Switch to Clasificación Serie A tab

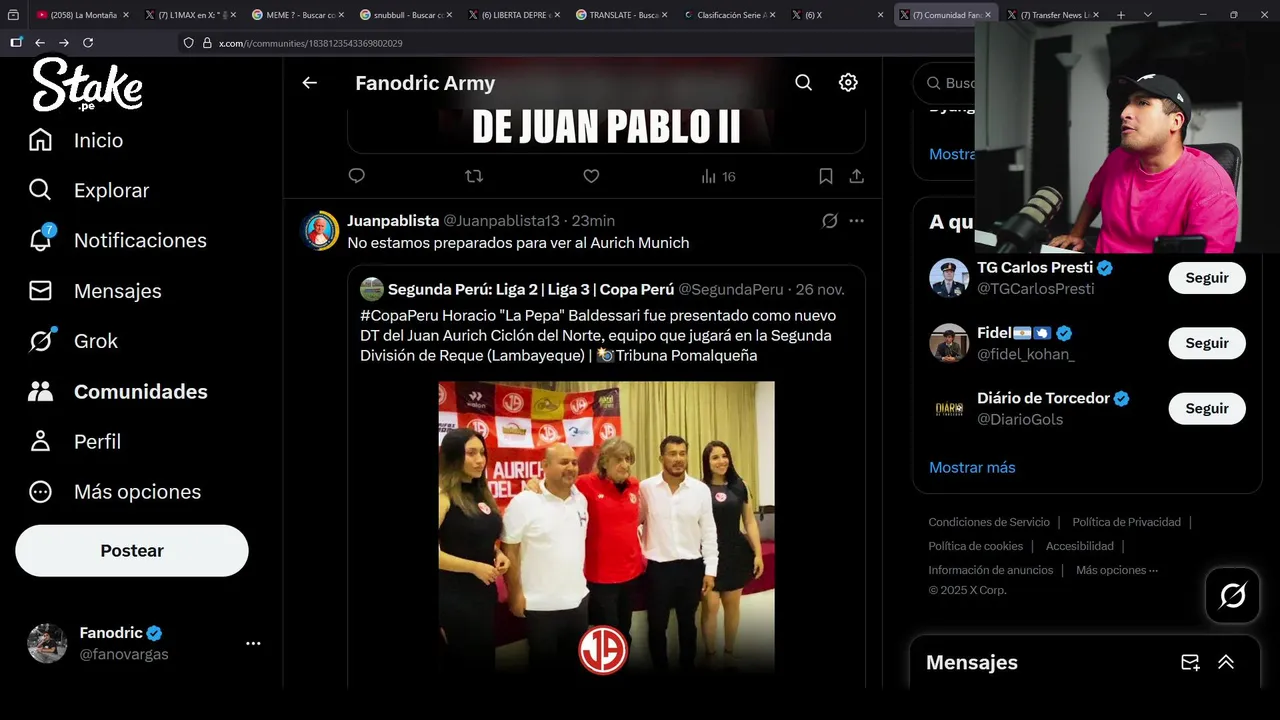coord(728,15)
